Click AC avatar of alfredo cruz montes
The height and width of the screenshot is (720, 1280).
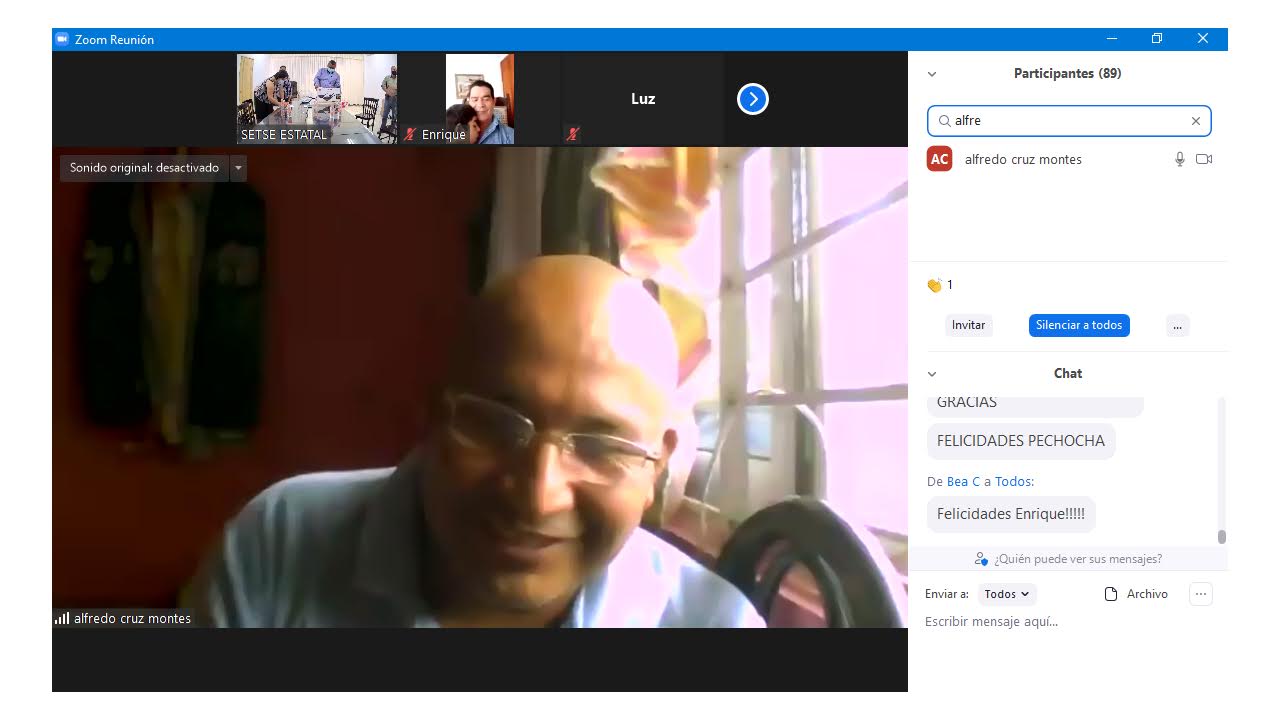[x=939, y=159]
